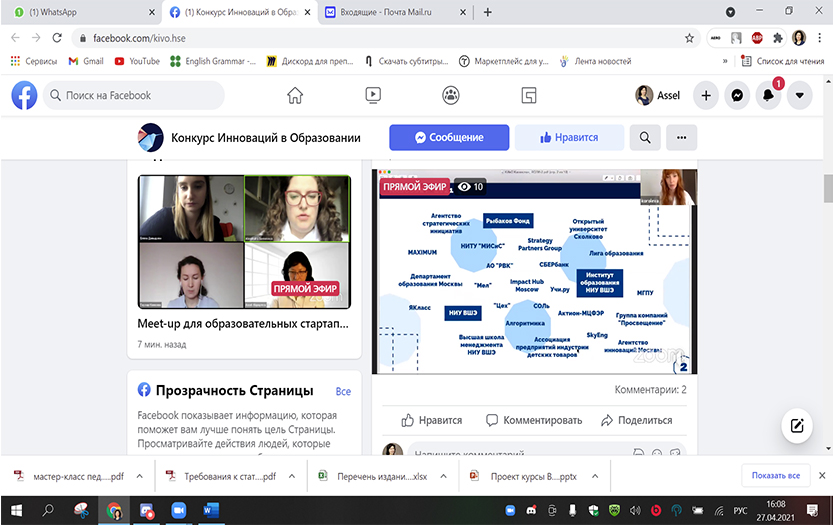Click the Сообщение button

coord(449,137)
